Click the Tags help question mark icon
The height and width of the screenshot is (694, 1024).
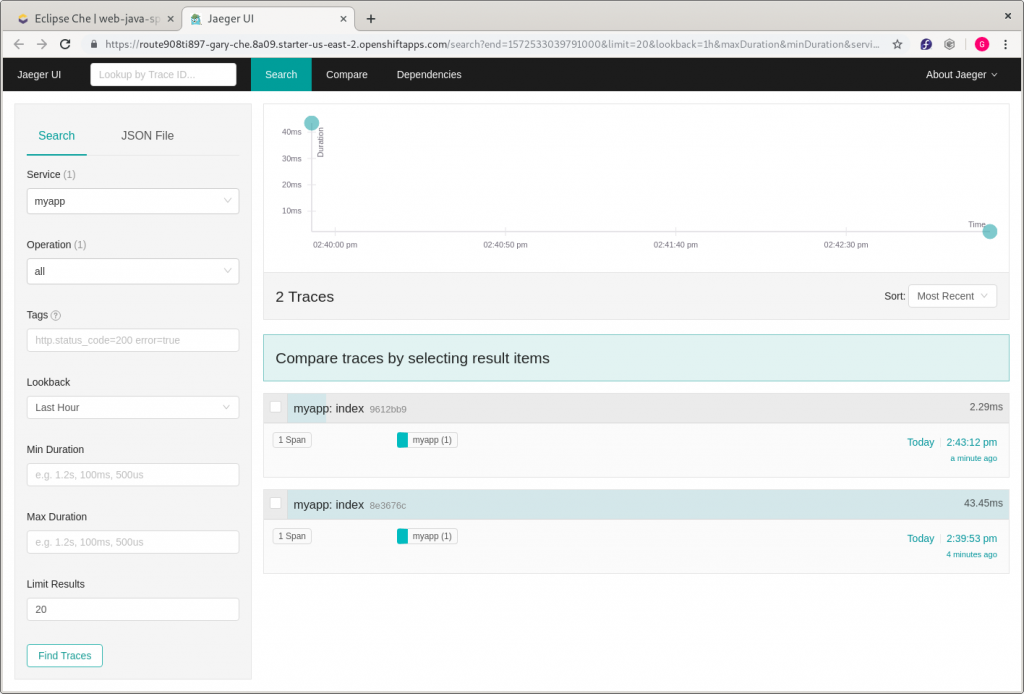pos(56,315)
